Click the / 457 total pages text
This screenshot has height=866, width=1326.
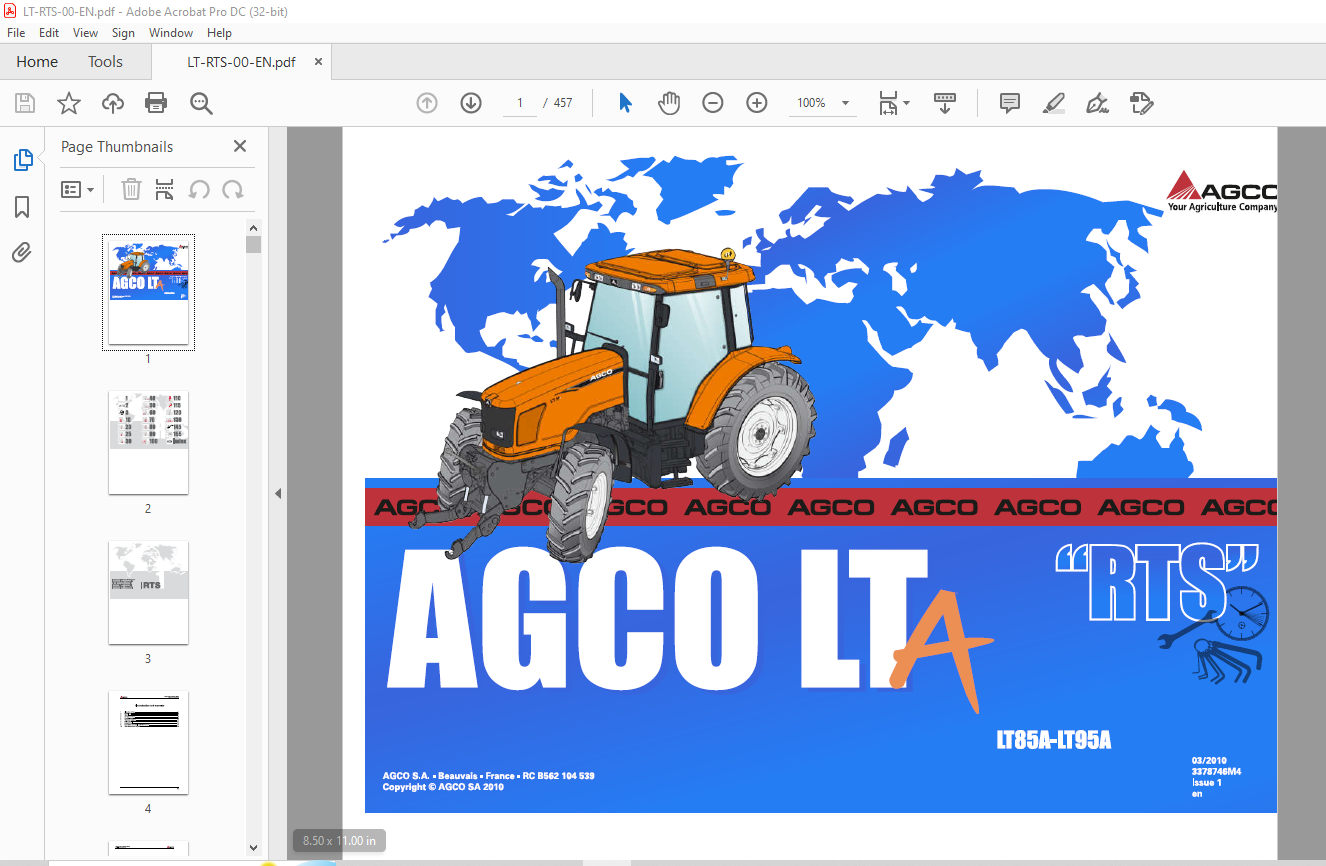click(558, 103)
